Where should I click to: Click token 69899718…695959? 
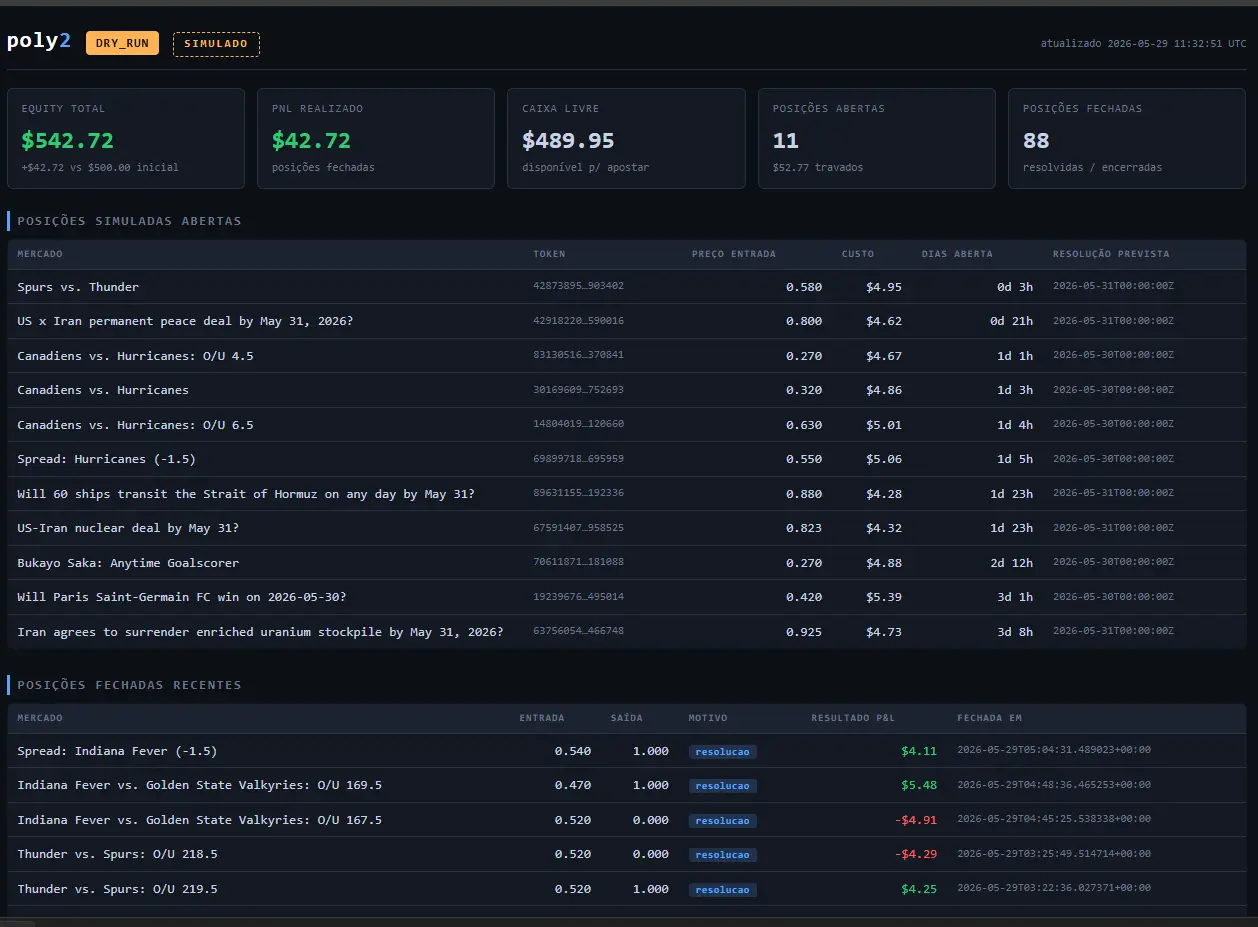pos(578,459)
